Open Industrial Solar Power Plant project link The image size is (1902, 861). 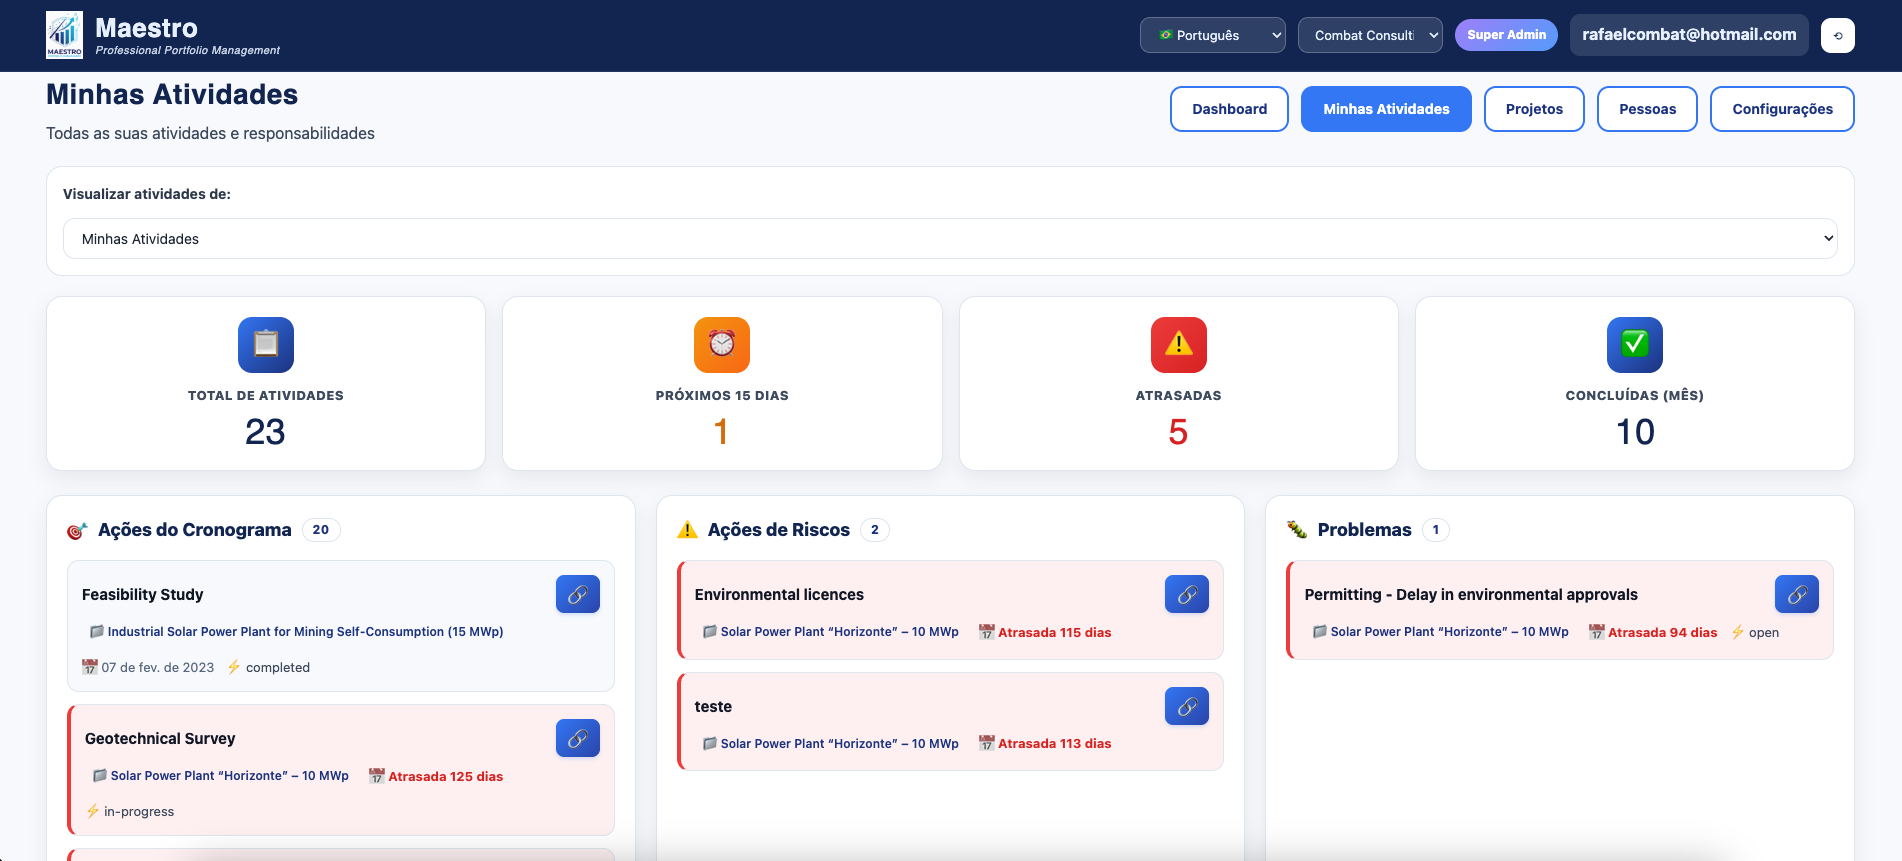[305, 632]
